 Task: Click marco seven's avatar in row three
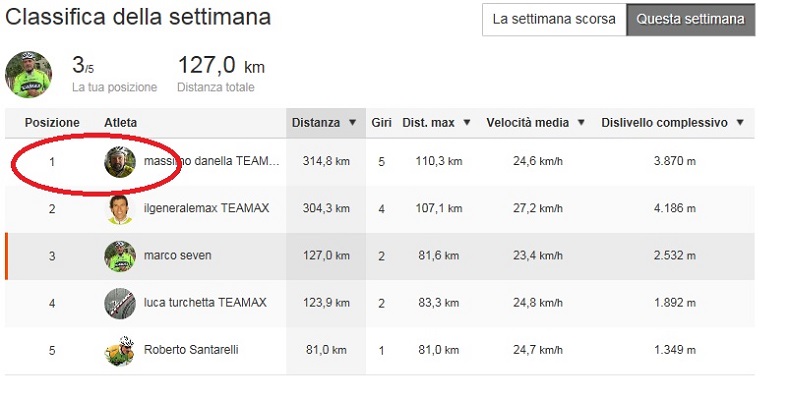click(x=120, y=256)
